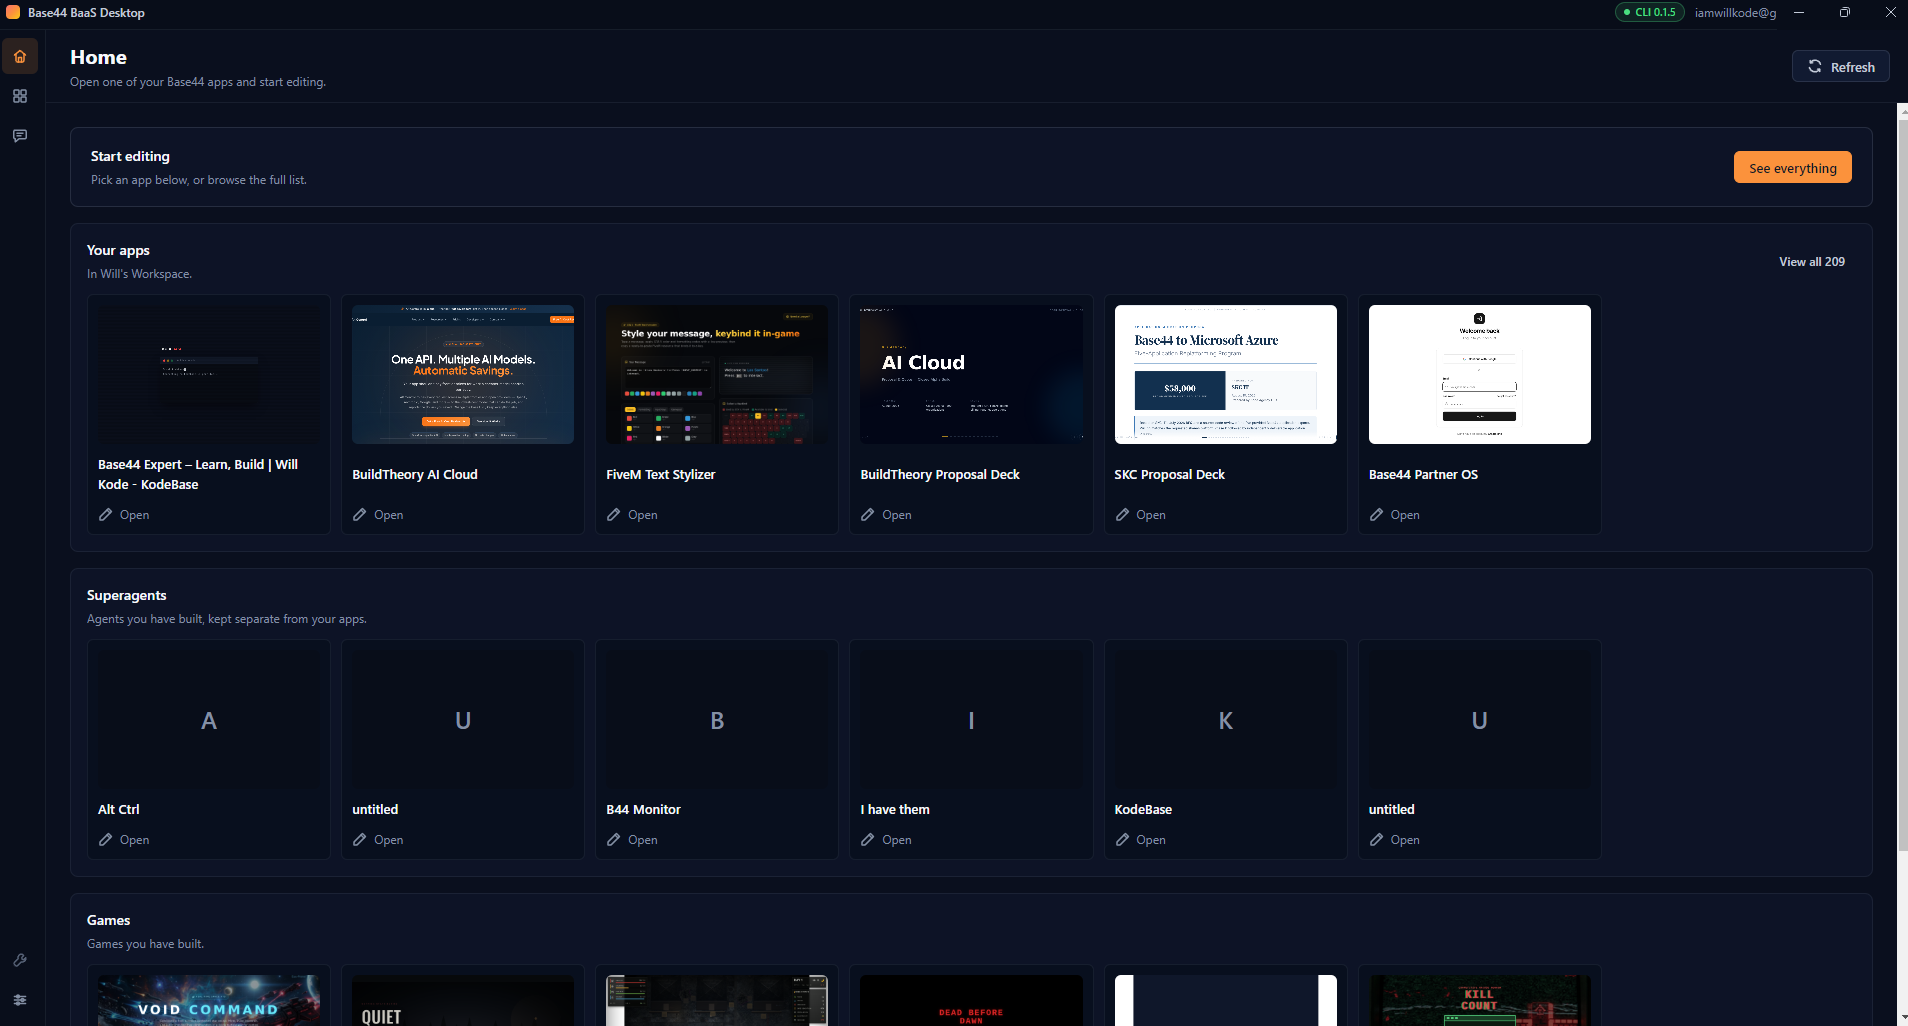Click the pencil icon under I have them
The image size is (1908, 1026).
(x=868, y=839)
